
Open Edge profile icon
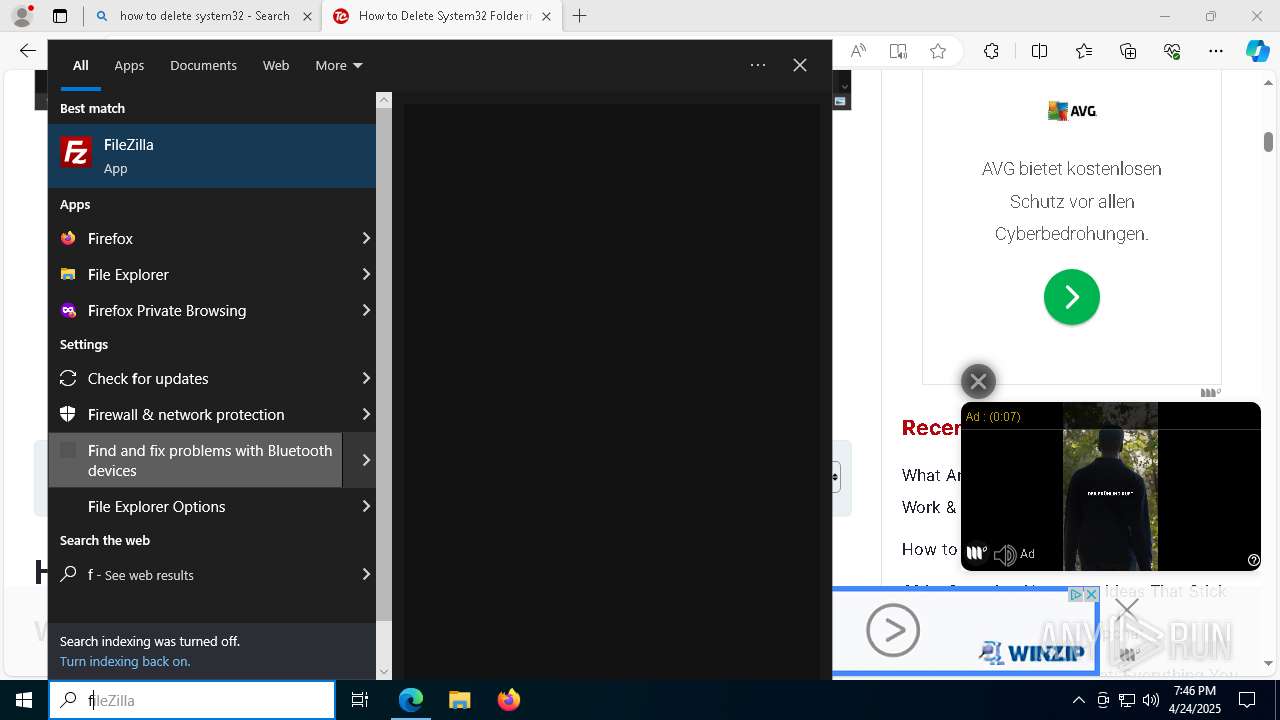pyautogui.click(x=22, y=16)
